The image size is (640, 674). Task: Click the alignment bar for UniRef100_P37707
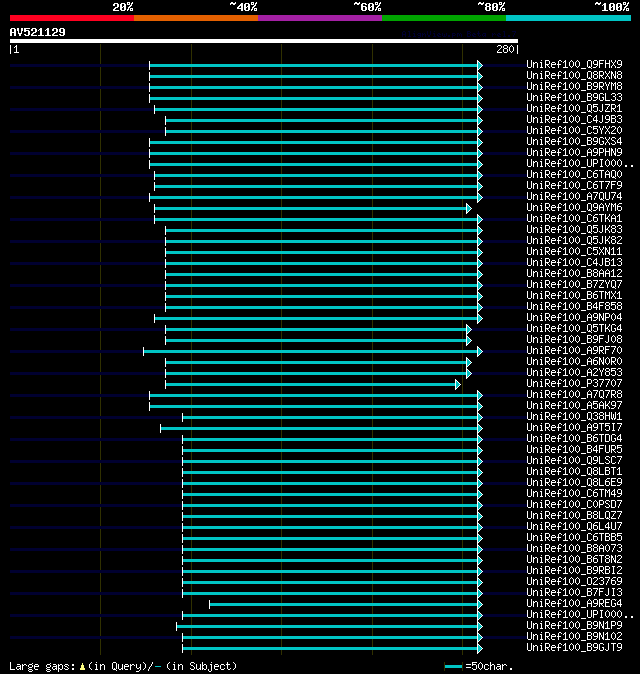[313, 384]
